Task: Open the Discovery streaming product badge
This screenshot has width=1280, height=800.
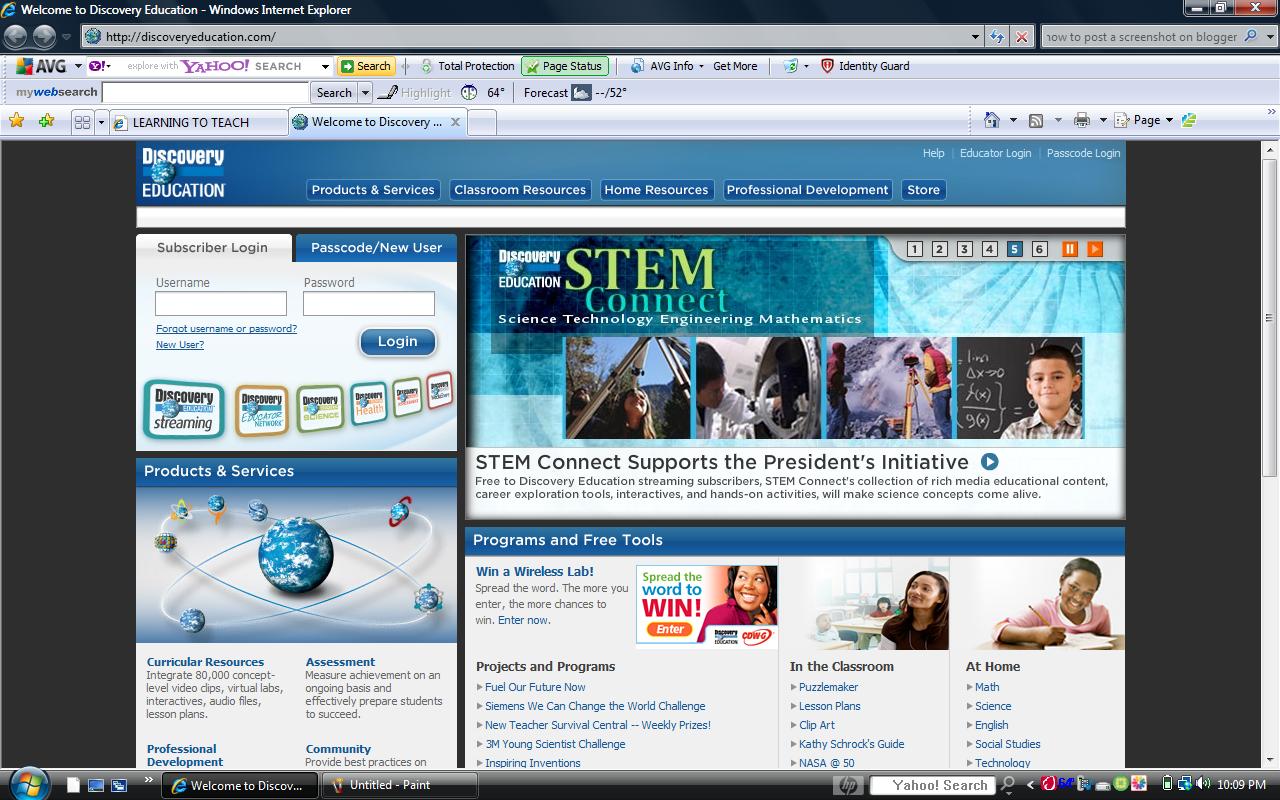Action: click(x=184, y=410)
